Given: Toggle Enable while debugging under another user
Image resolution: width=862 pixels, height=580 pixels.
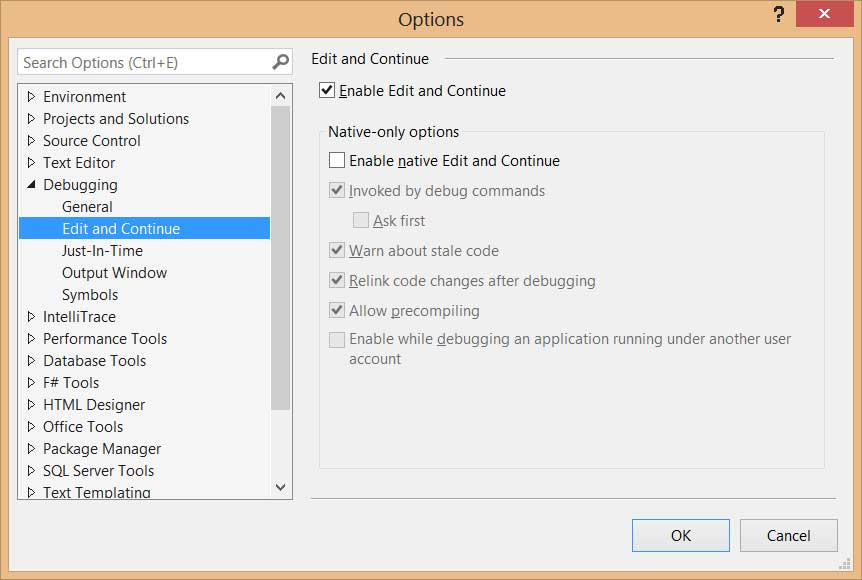Looking at the screenshot, I should point(336,340).
